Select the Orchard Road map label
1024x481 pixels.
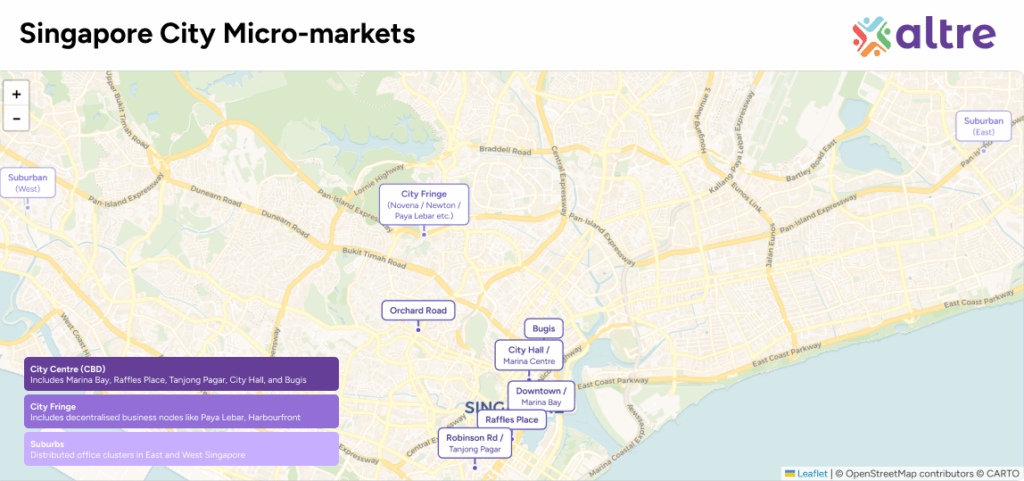pyautogui.click(x=418, y=311)
